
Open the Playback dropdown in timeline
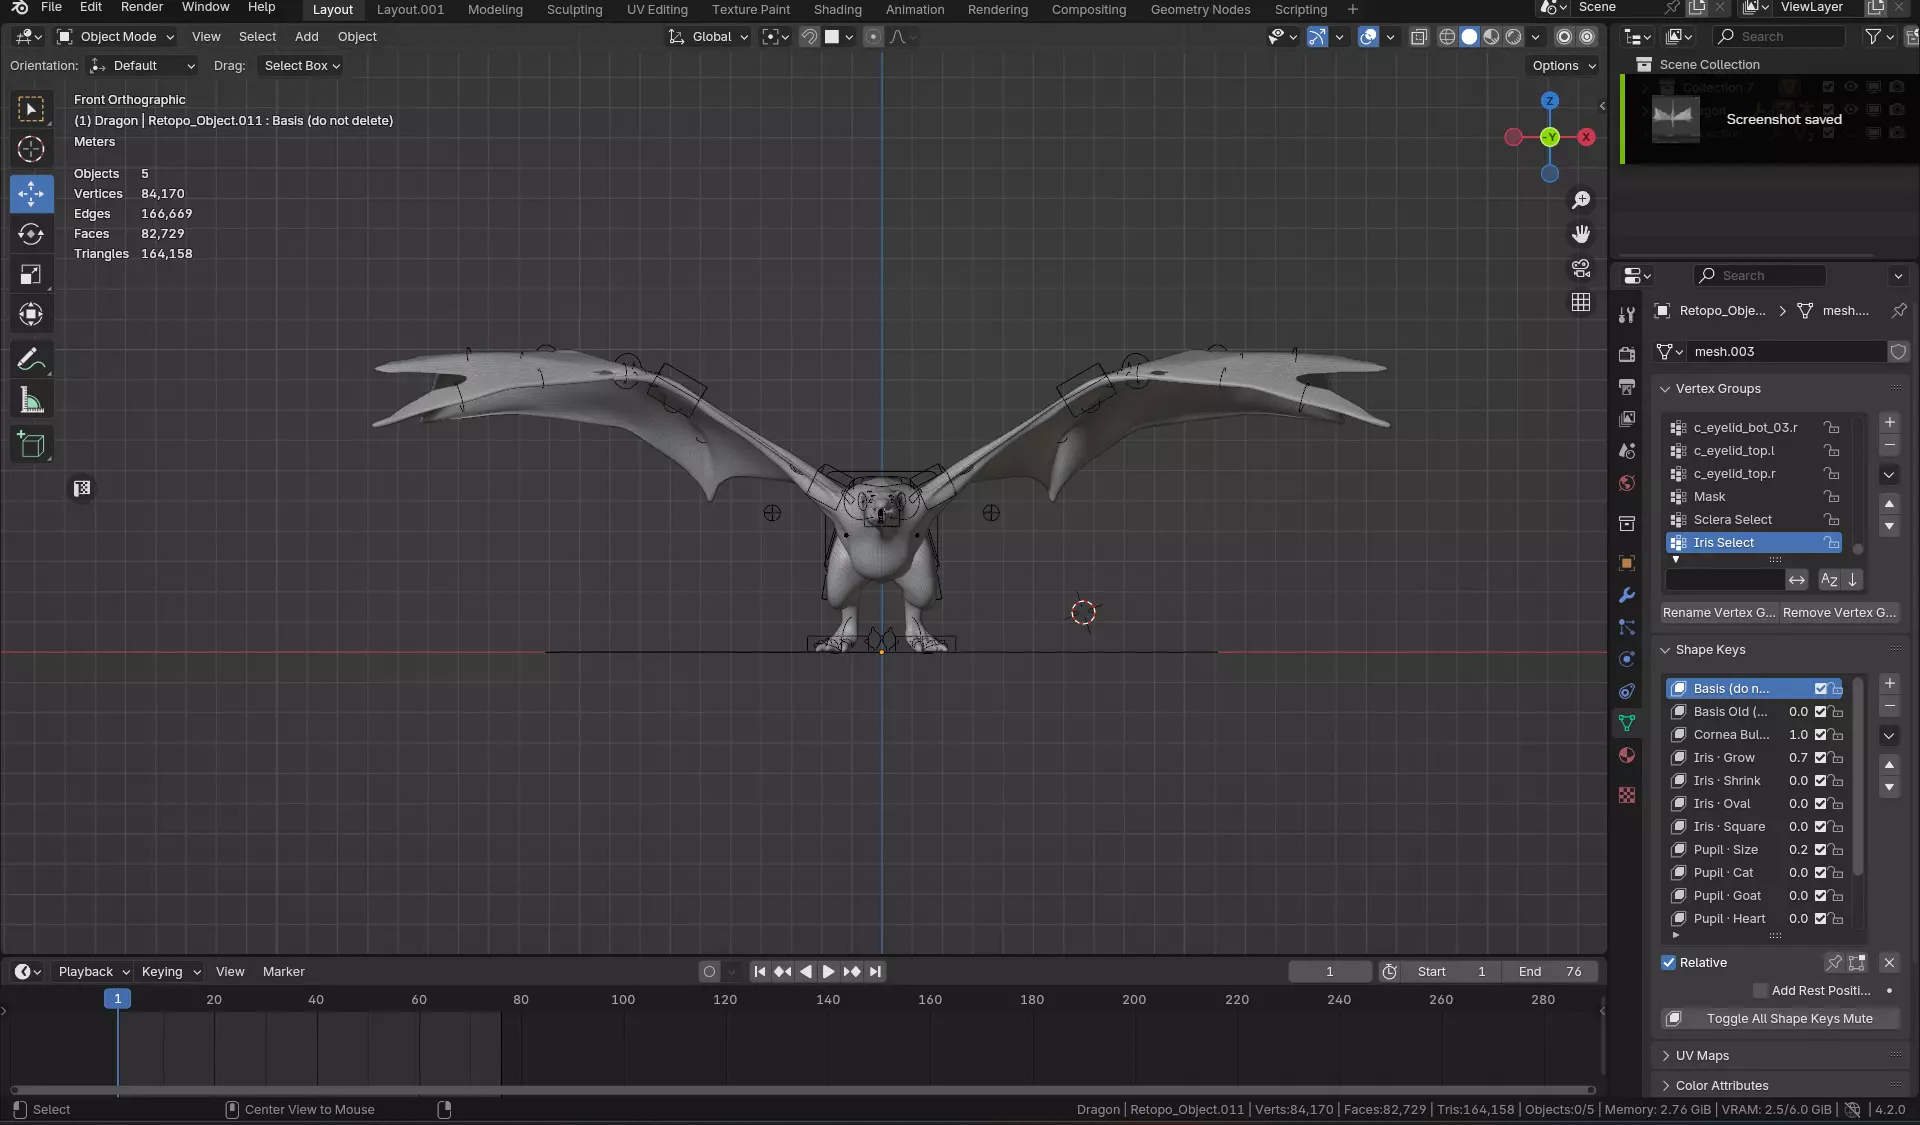(93, 972)
